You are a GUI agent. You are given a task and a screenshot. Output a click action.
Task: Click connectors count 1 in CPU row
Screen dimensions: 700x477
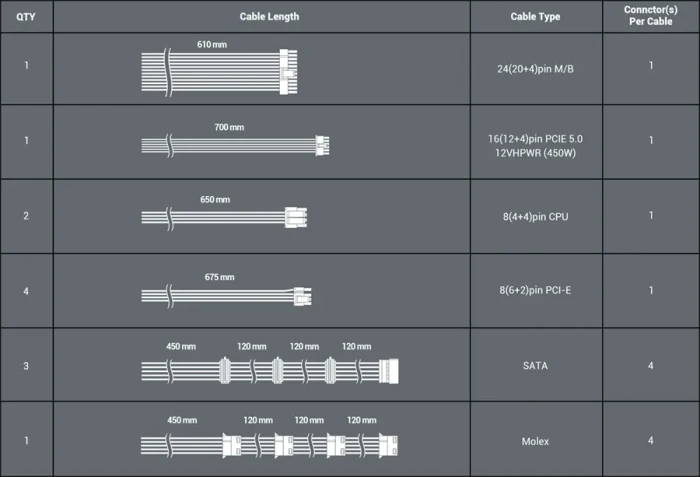651,216
